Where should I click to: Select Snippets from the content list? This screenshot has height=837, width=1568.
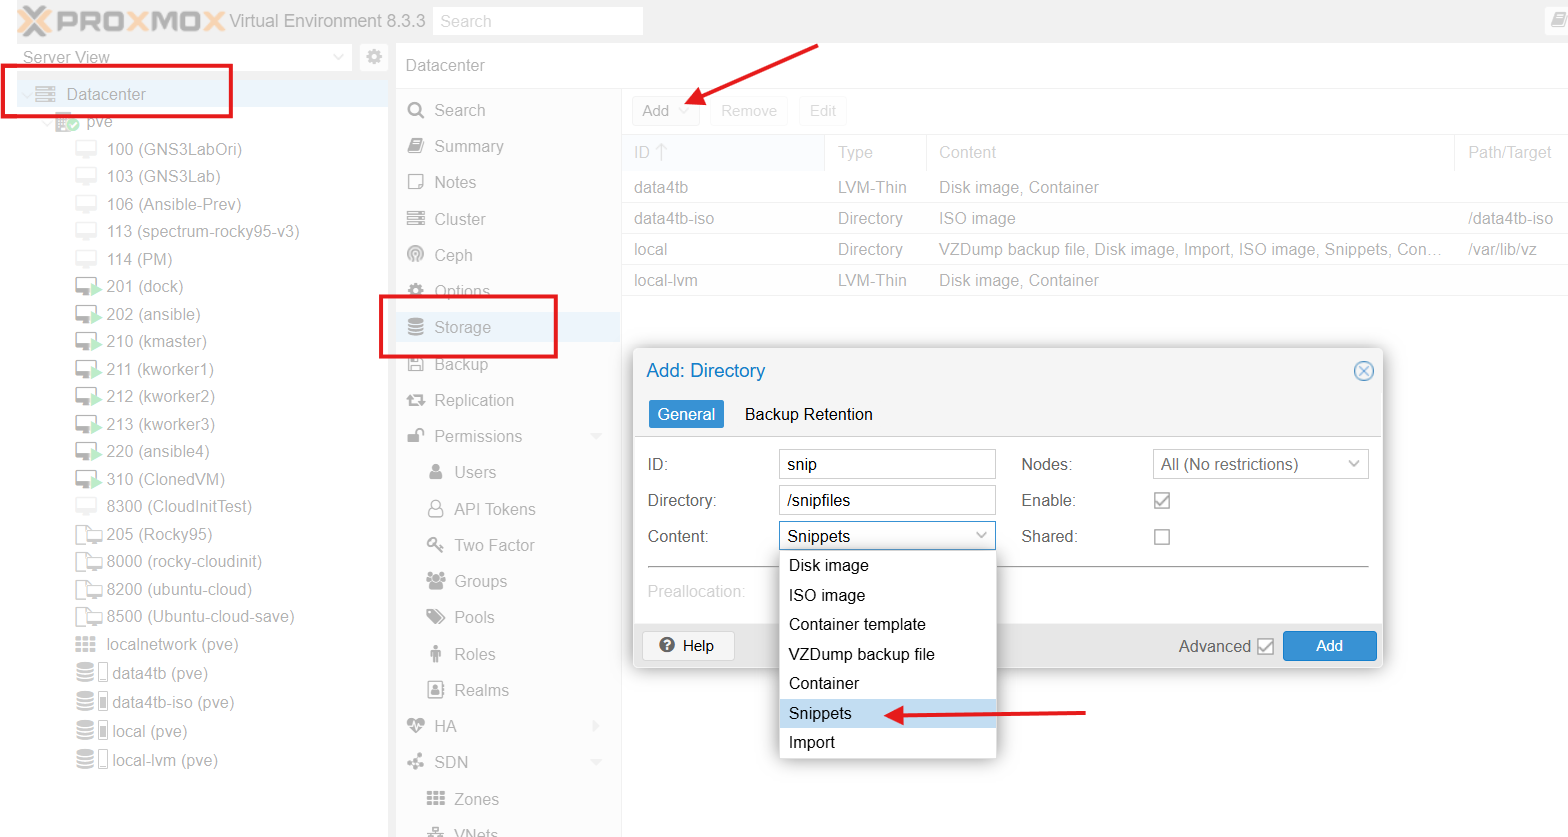point(820,713)
